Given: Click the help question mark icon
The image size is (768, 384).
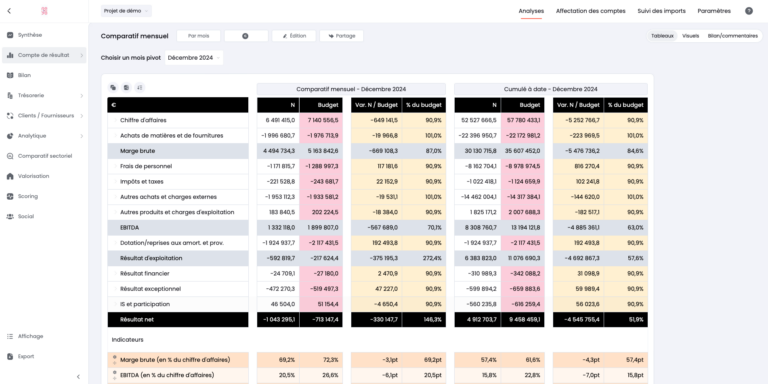Looking at the screenshot, I should coord(749,11).
